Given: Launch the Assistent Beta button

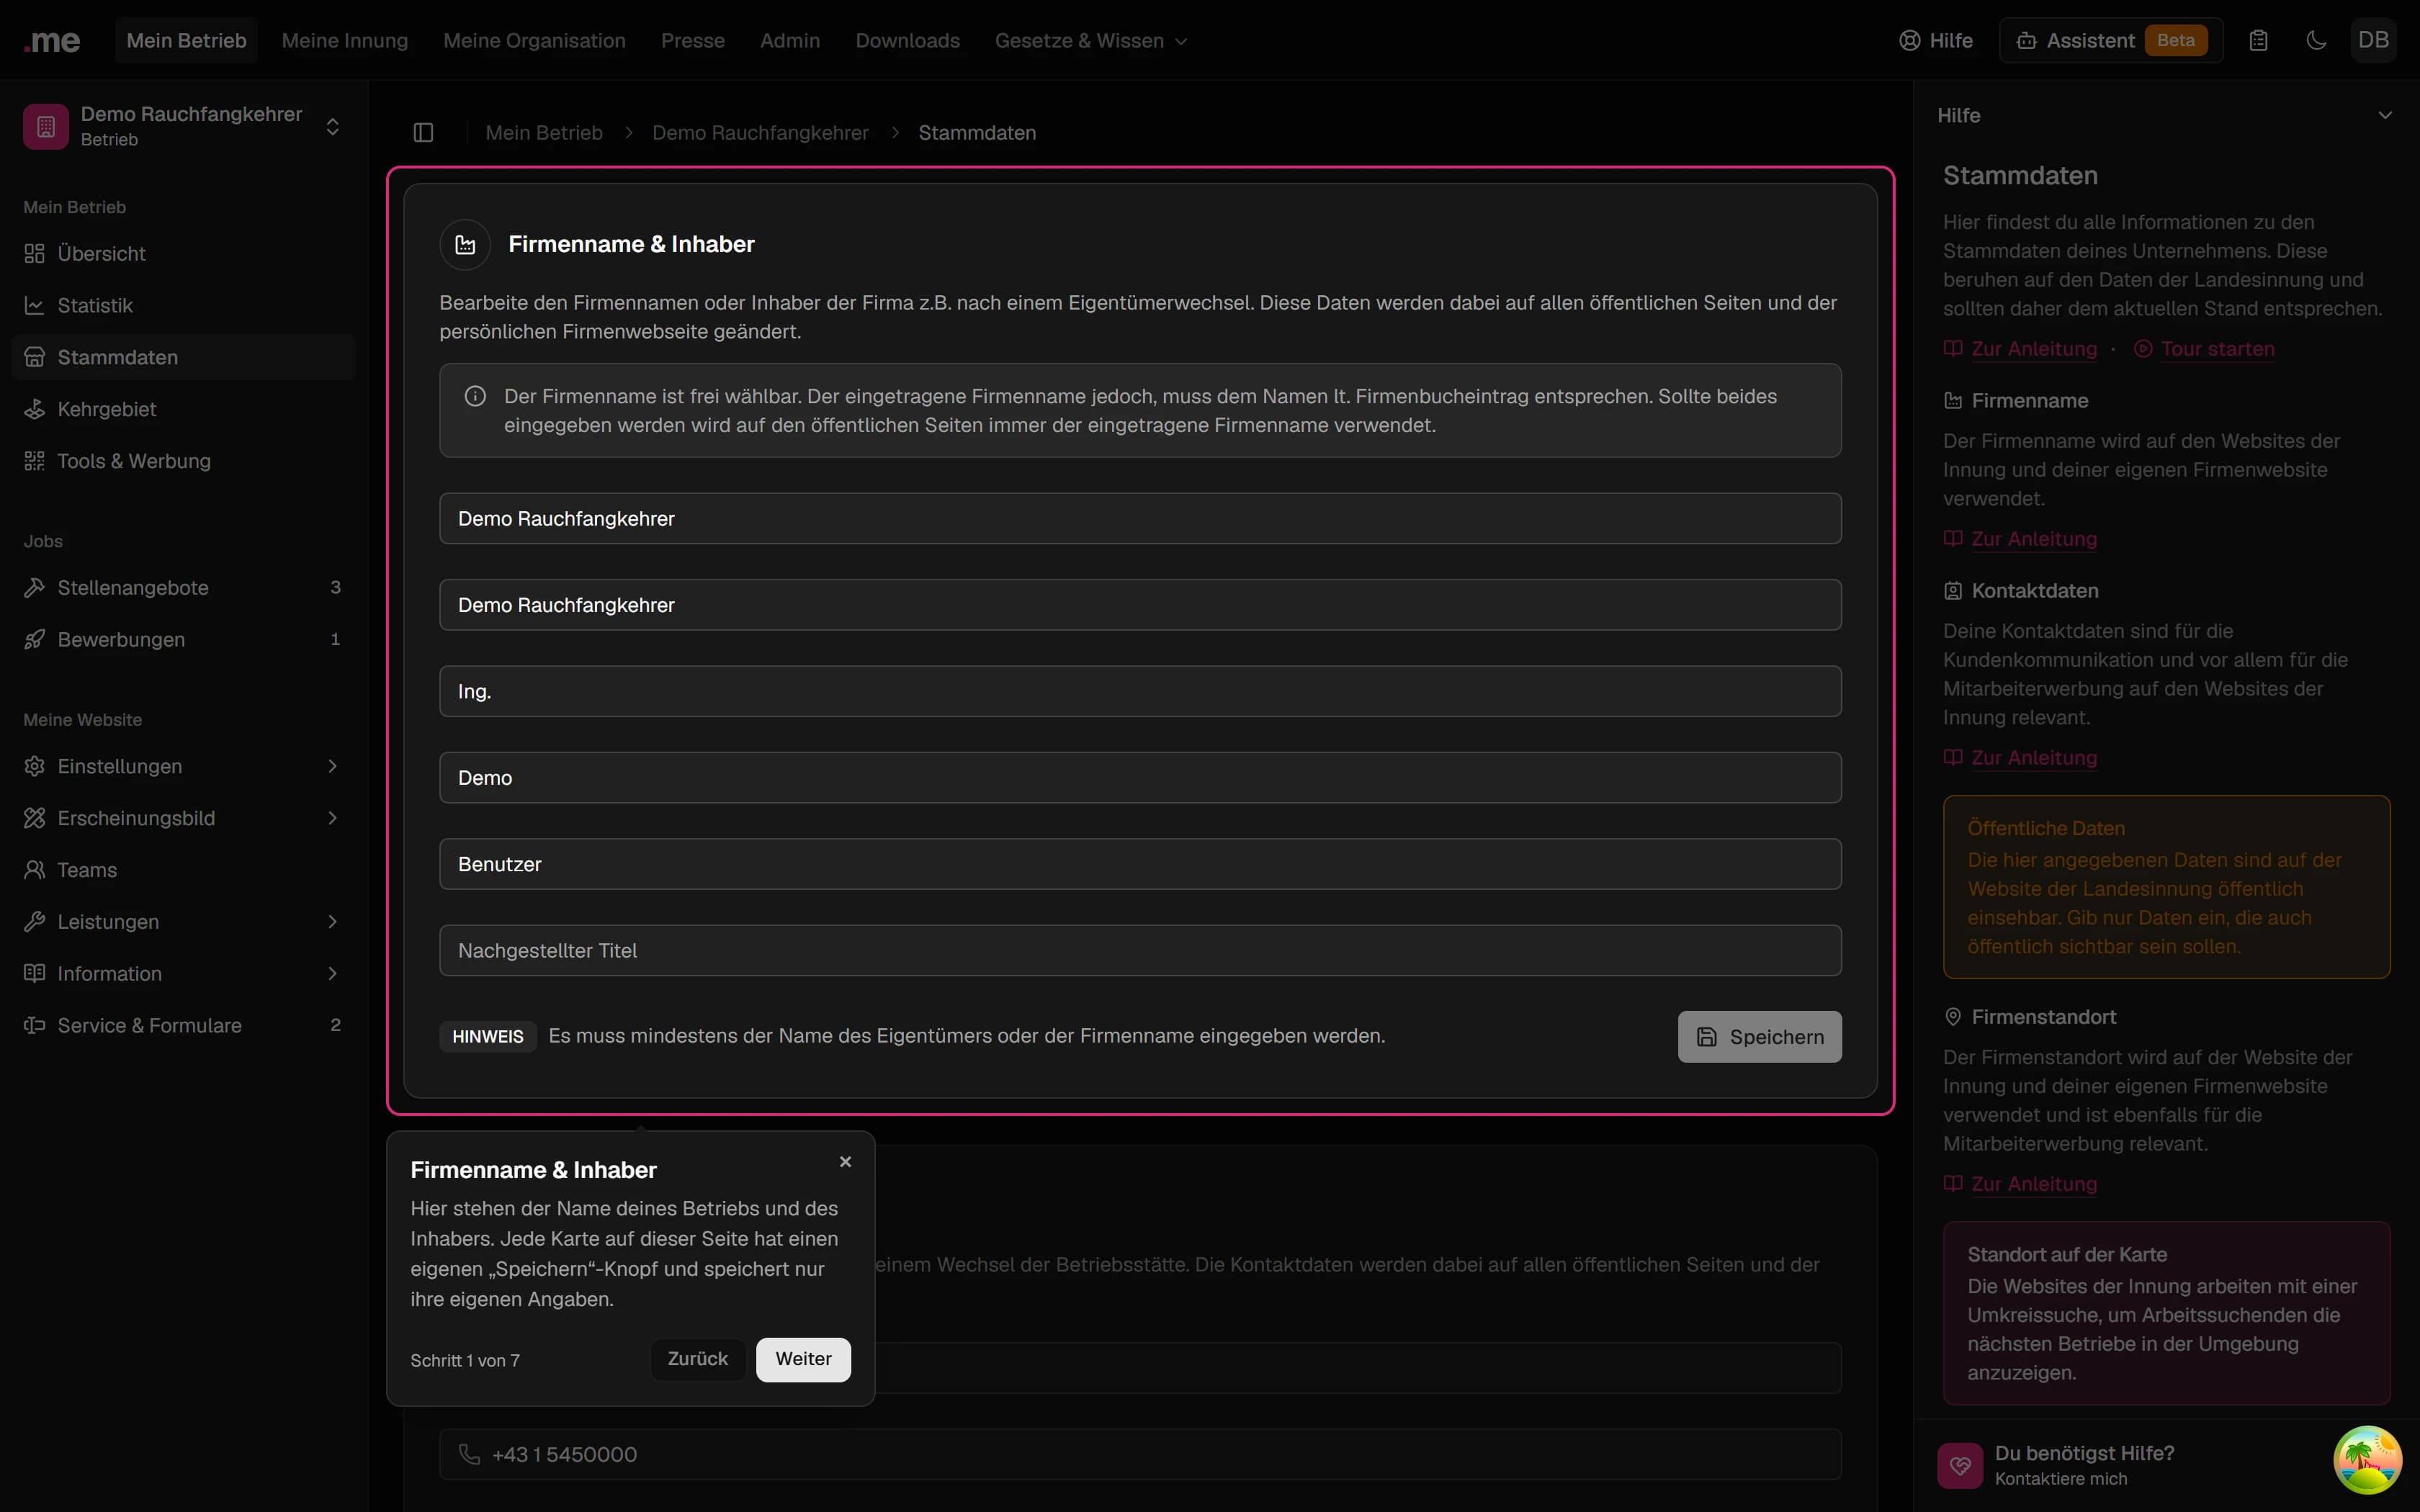Looking at the screenshot, I should coord(2111,40).
